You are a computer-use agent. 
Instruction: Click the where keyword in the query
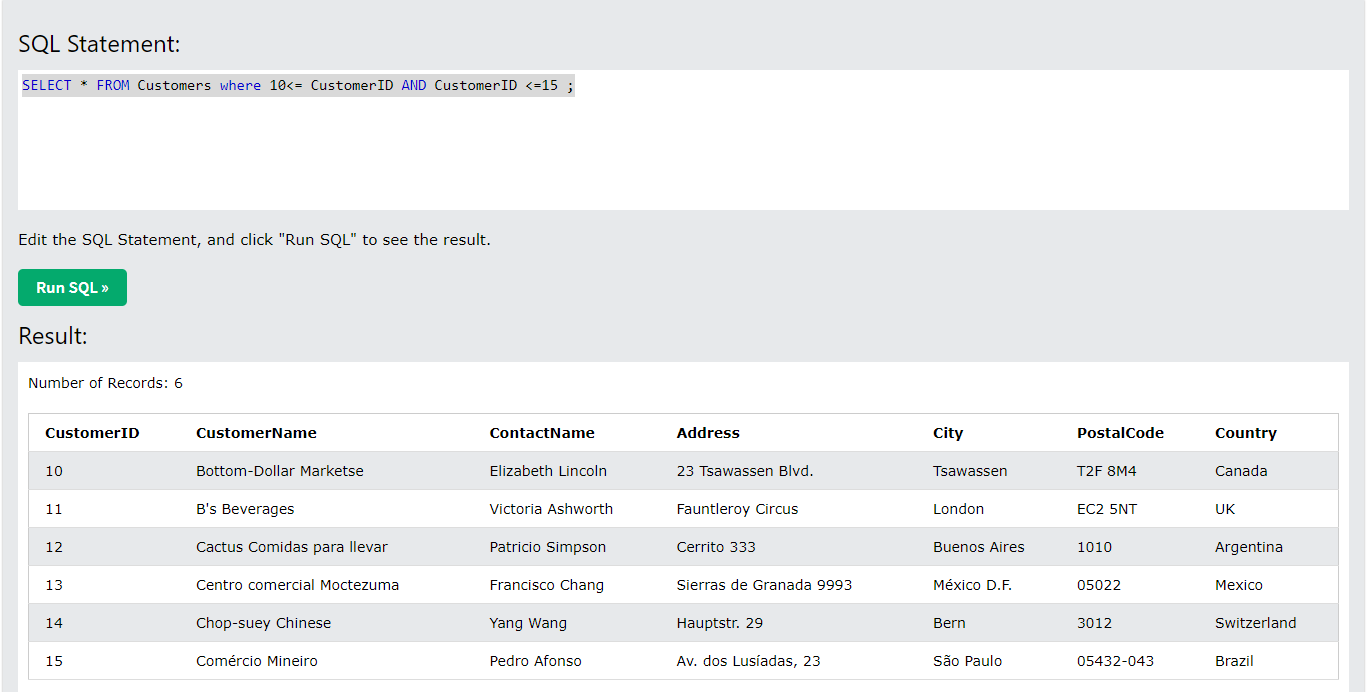click(240, 86)
